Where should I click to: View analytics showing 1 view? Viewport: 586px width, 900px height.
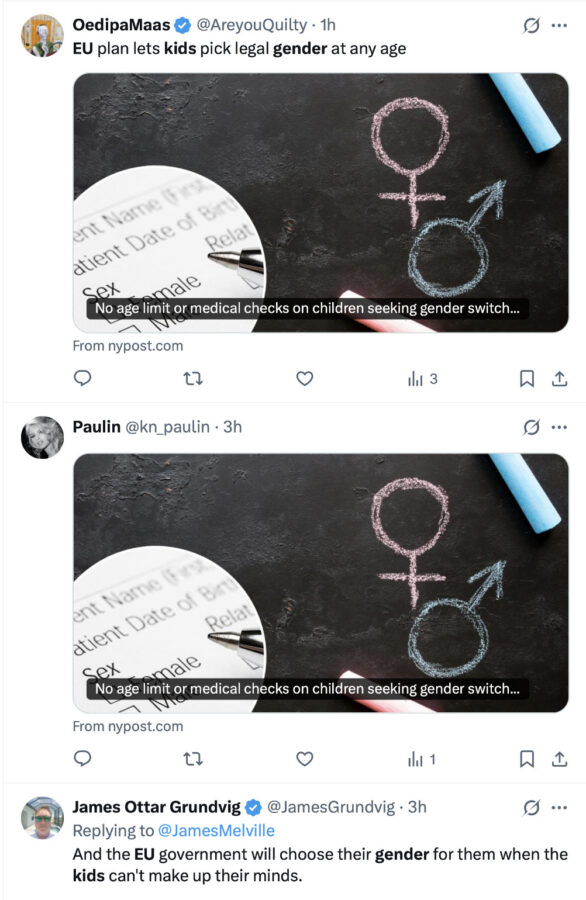[x=422, y=759]
